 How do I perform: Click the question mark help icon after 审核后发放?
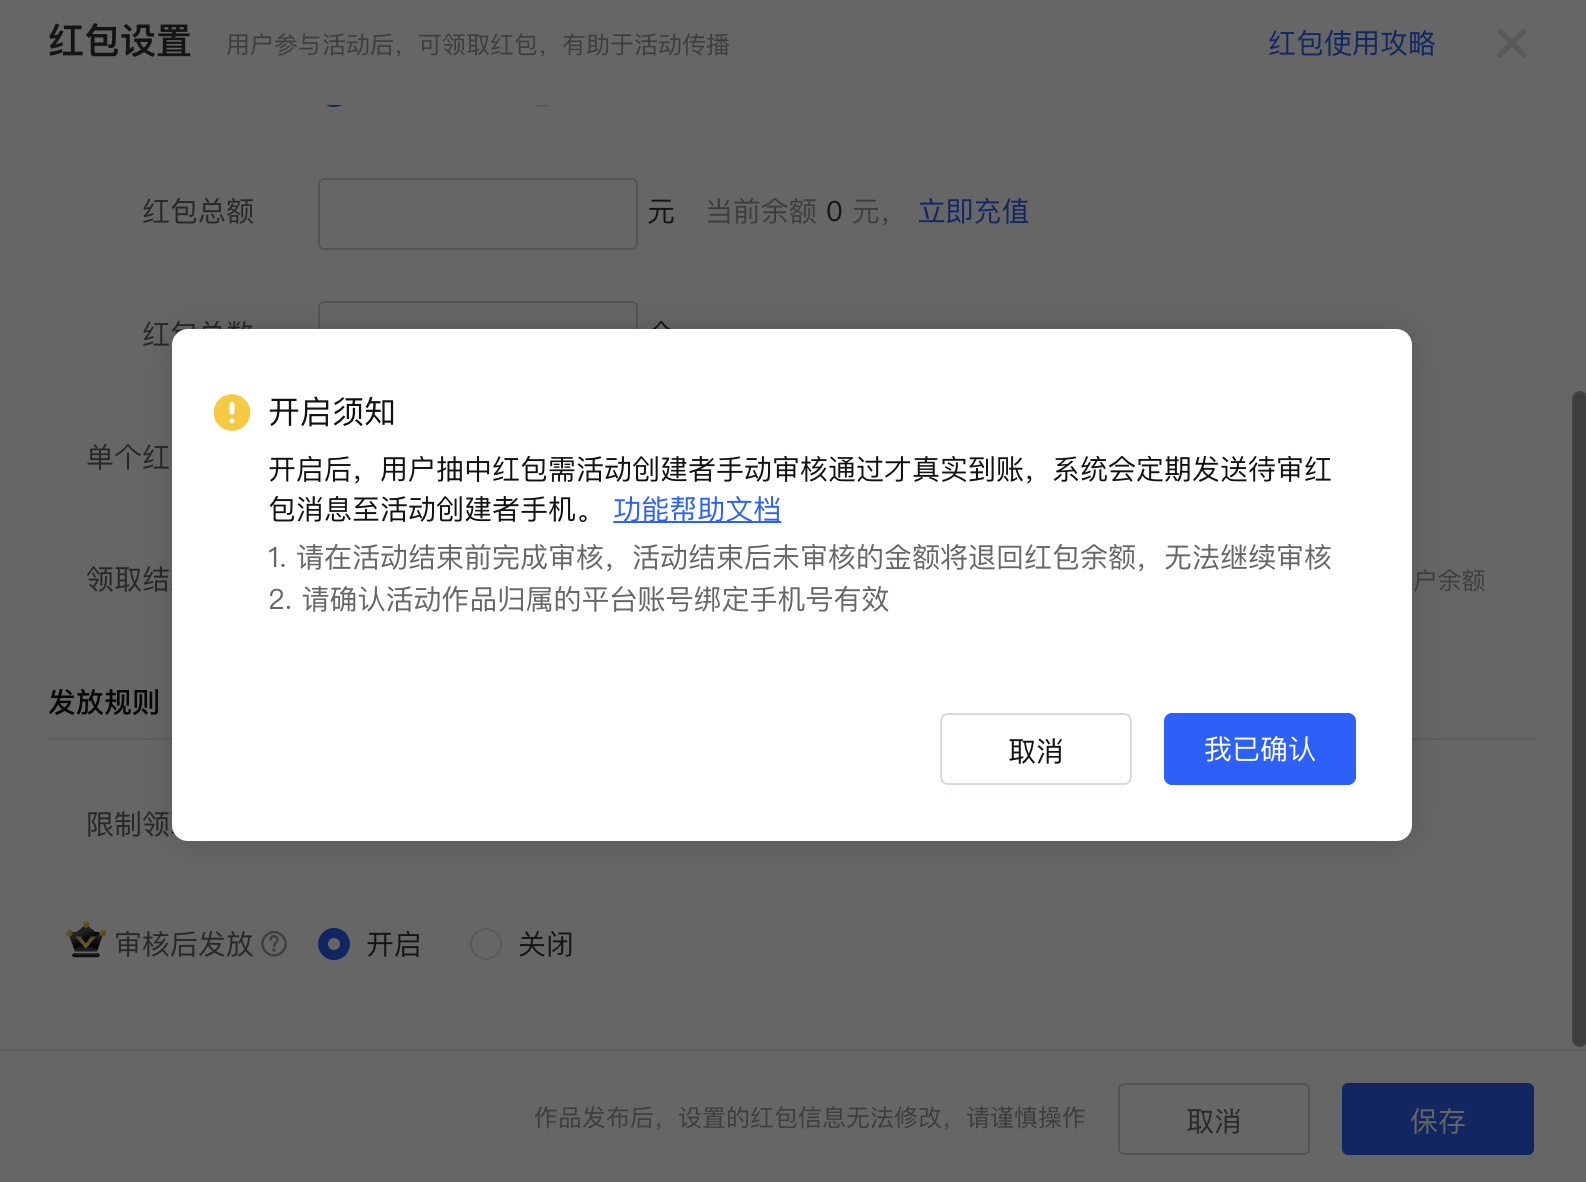(274, 944)
